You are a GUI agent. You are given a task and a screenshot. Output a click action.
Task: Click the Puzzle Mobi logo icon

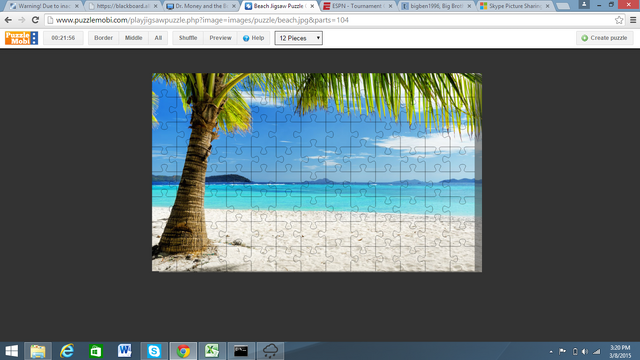click(21, 38)
